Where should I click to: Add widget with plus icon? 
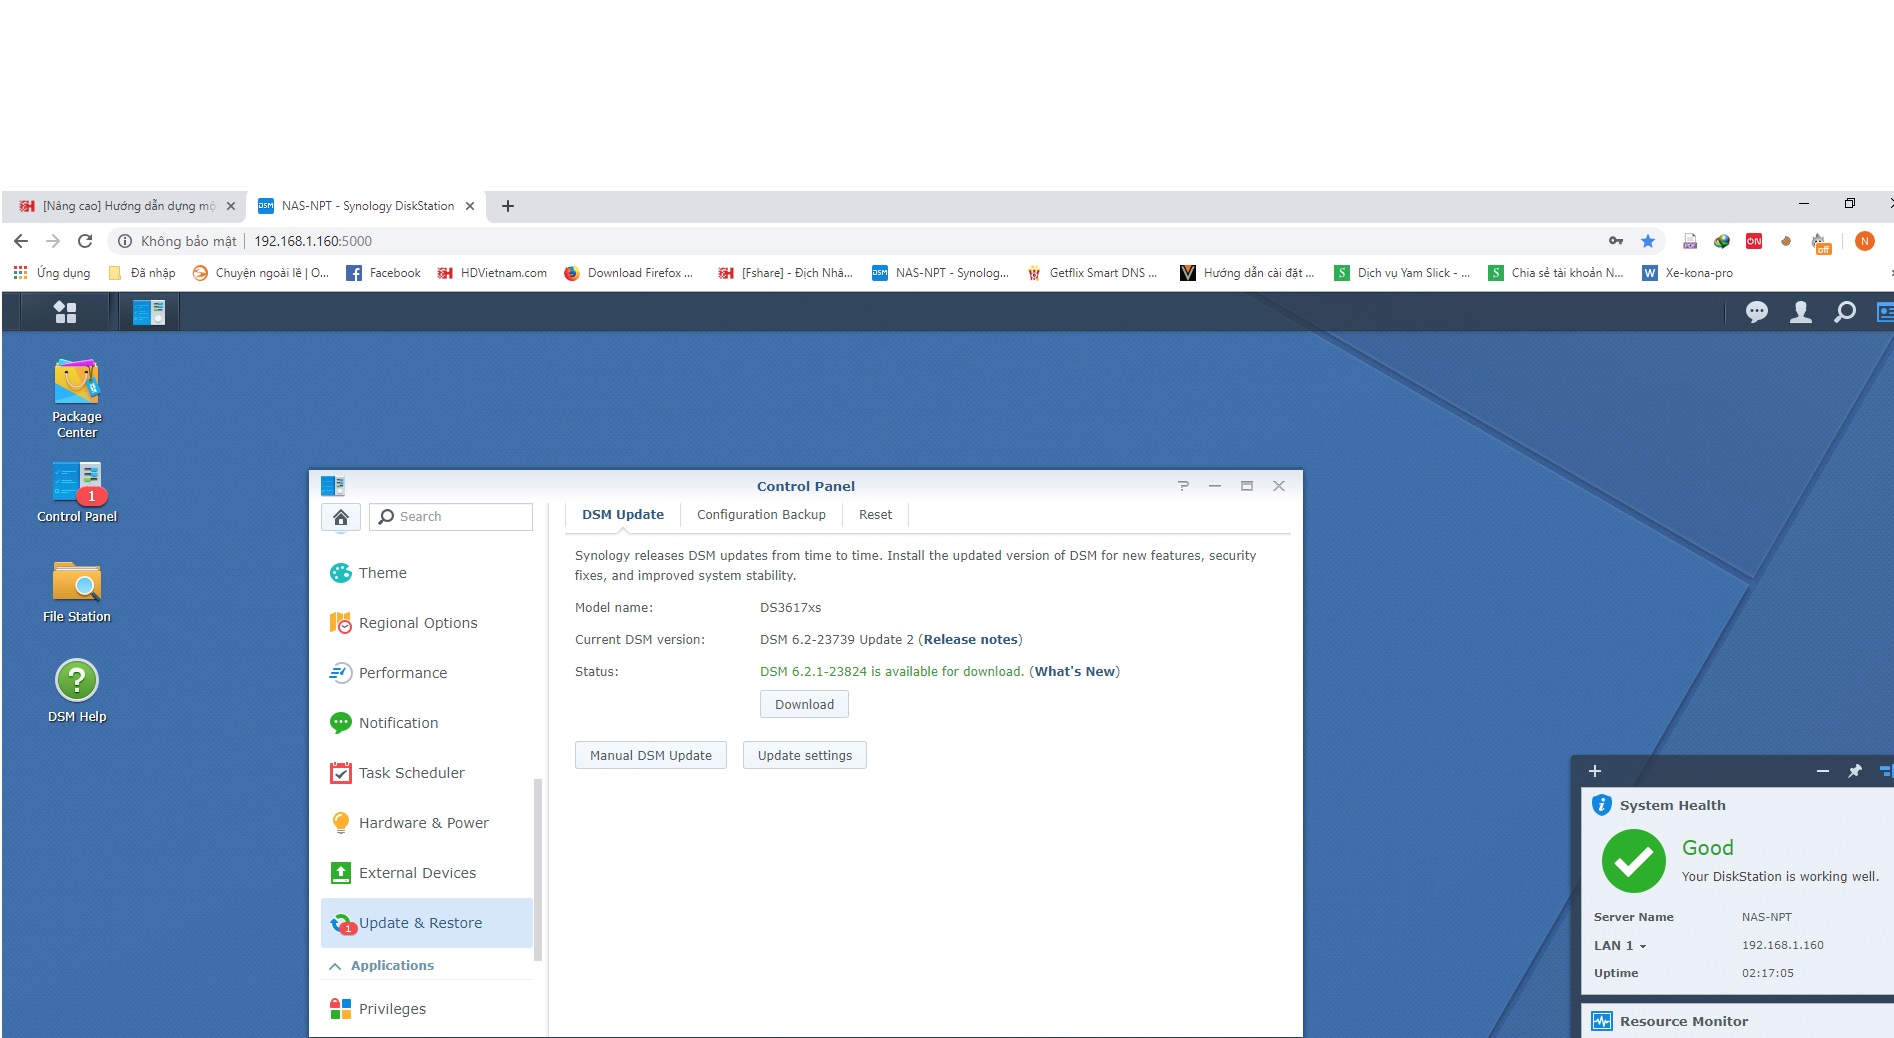coord(1595,771)
